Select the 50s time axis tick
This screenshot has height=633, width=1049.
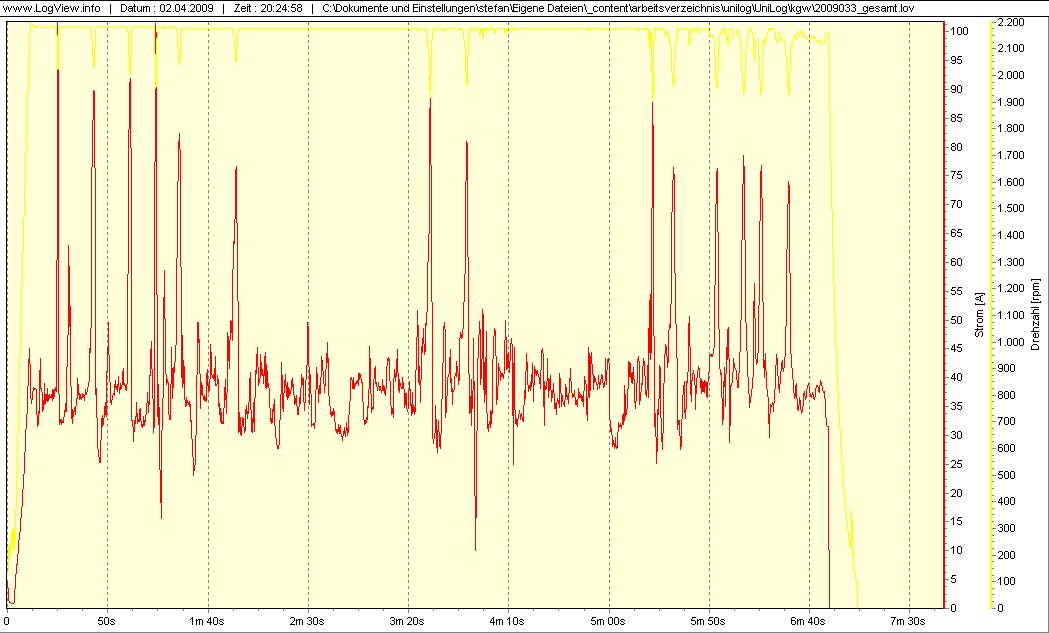click(107, 621)
